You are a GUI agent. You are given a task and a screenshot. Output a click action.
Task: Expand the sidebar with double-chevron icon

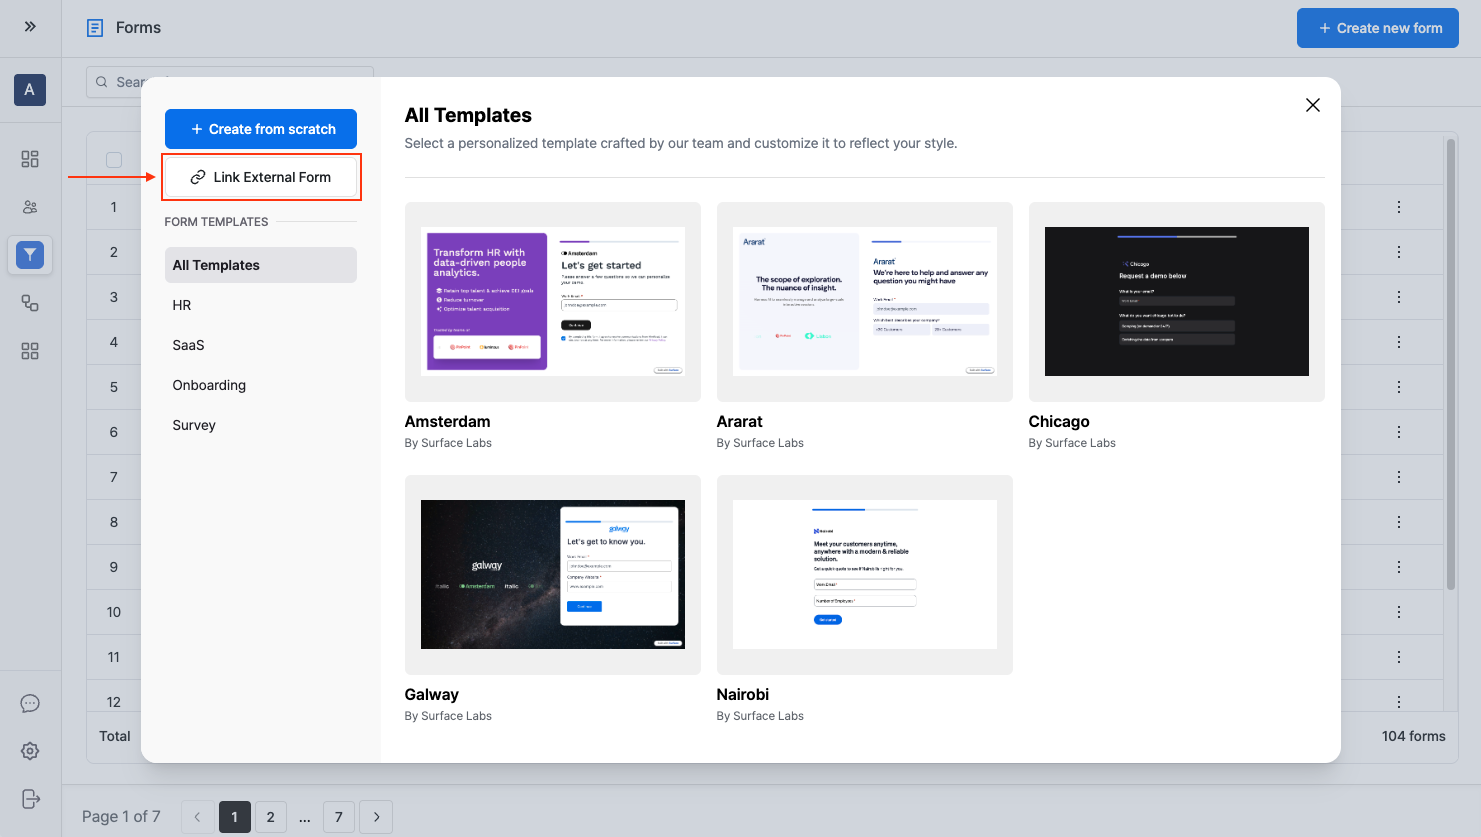pos(30,27)
